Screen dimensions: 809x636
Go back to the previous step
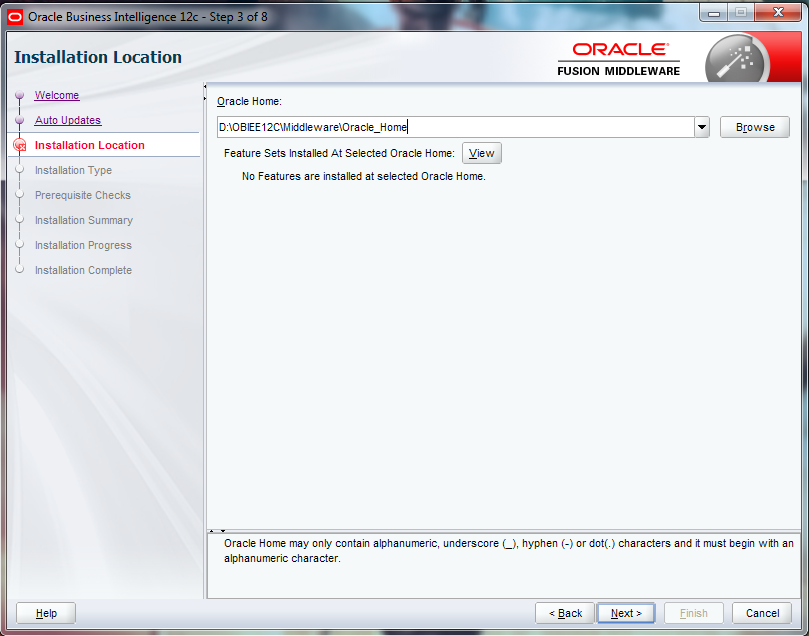(x=565, y=613)
